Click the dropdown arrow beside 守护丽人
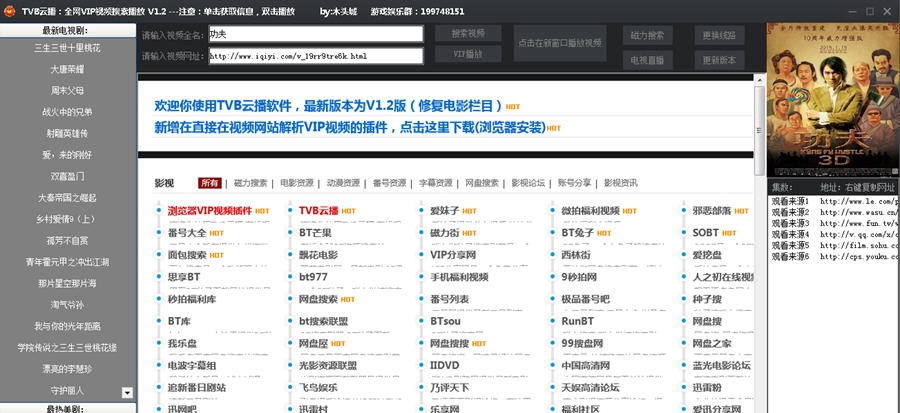 coord(127,393)
